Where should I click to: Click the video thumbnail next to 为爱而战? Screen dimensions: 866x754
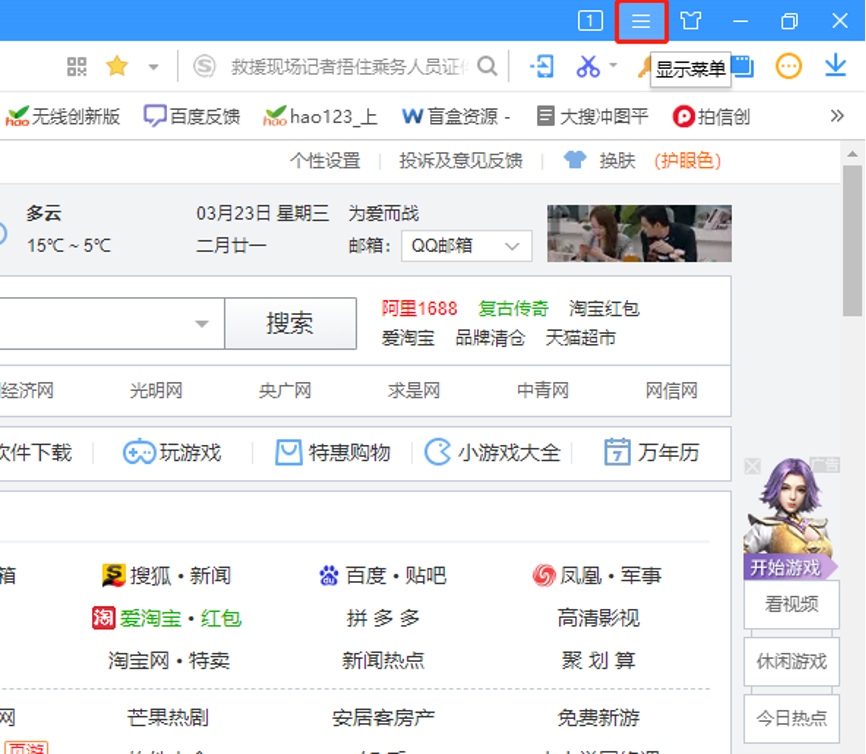[x=639, y=234]
